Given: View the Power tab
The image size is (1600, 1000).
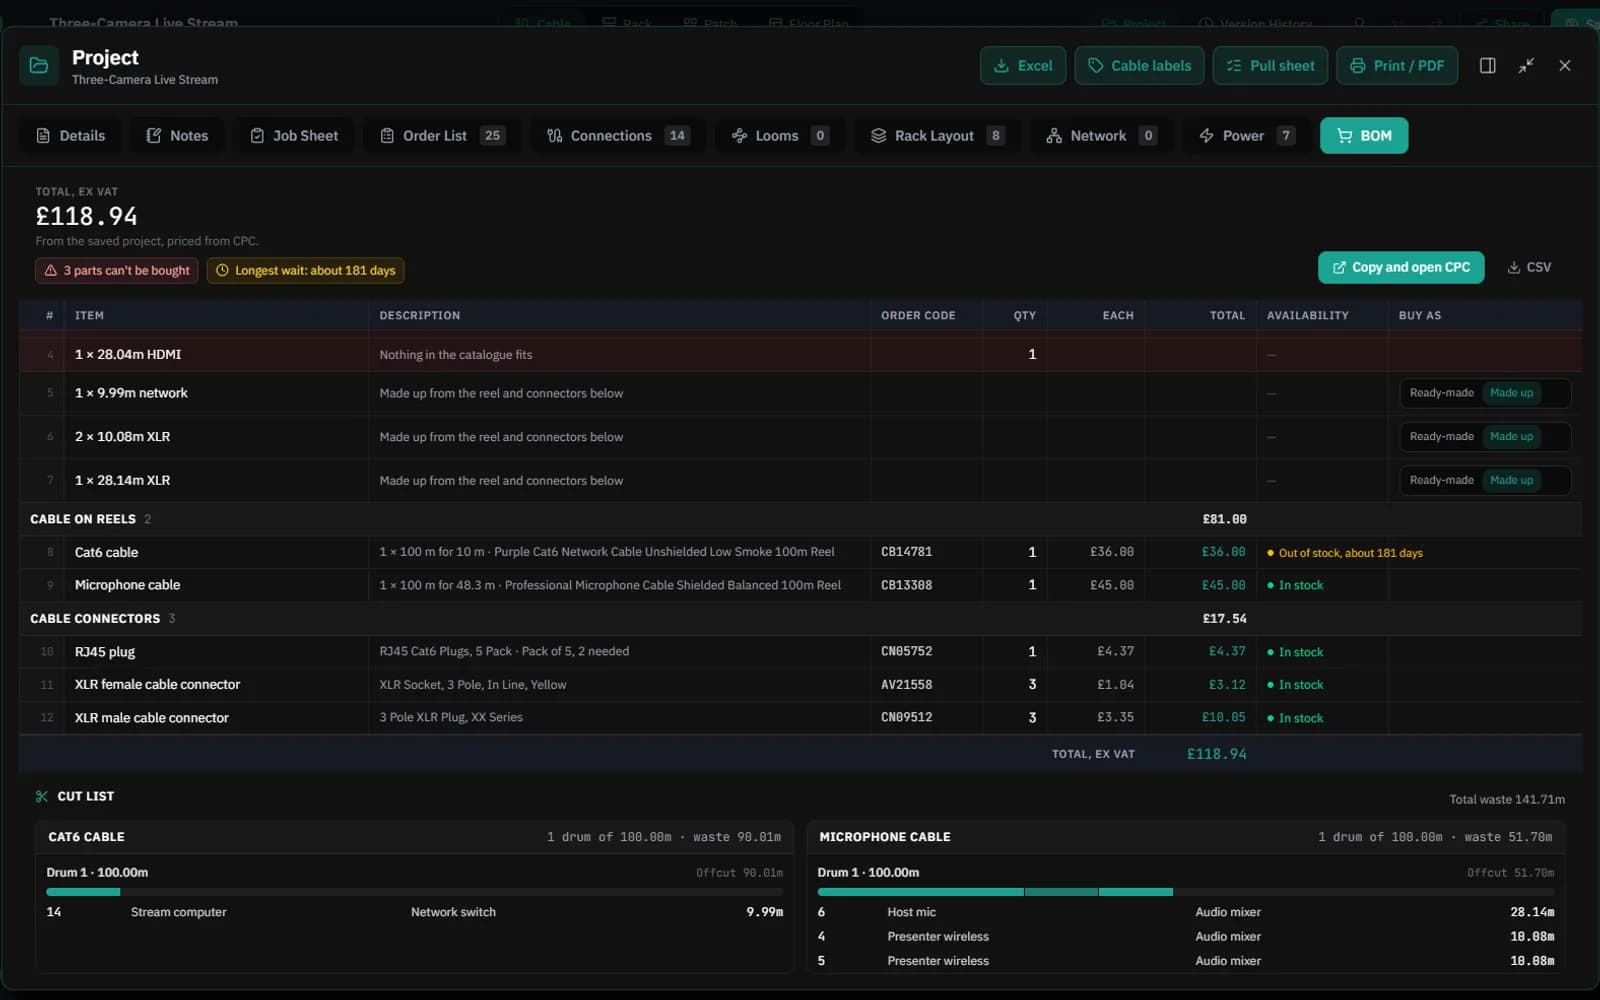Looking at the screenshot, I should [x=1247, y=136].
